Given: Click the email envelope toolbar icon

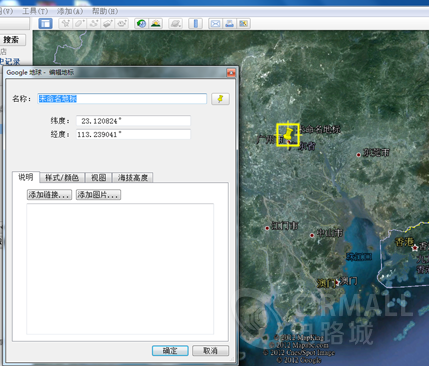Looking at the screenshot, I should tap(215, 24).
